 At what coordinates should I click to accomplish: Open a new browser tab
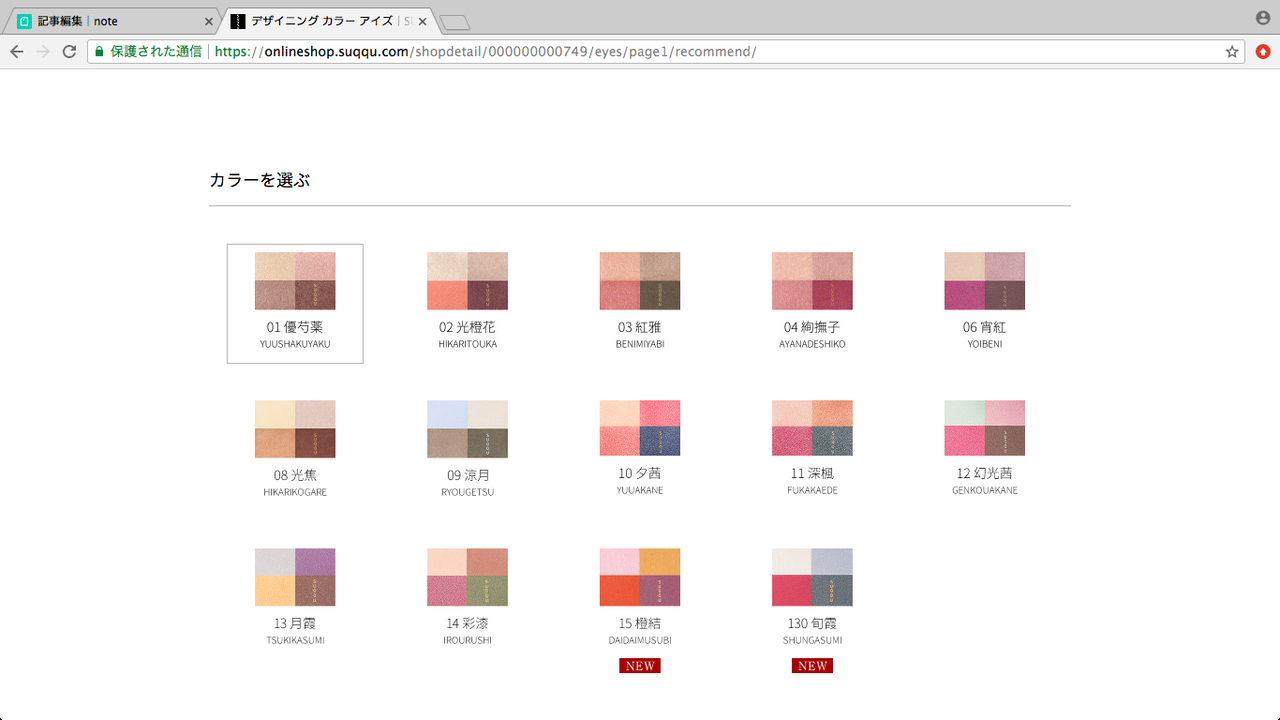click(454, 22)
